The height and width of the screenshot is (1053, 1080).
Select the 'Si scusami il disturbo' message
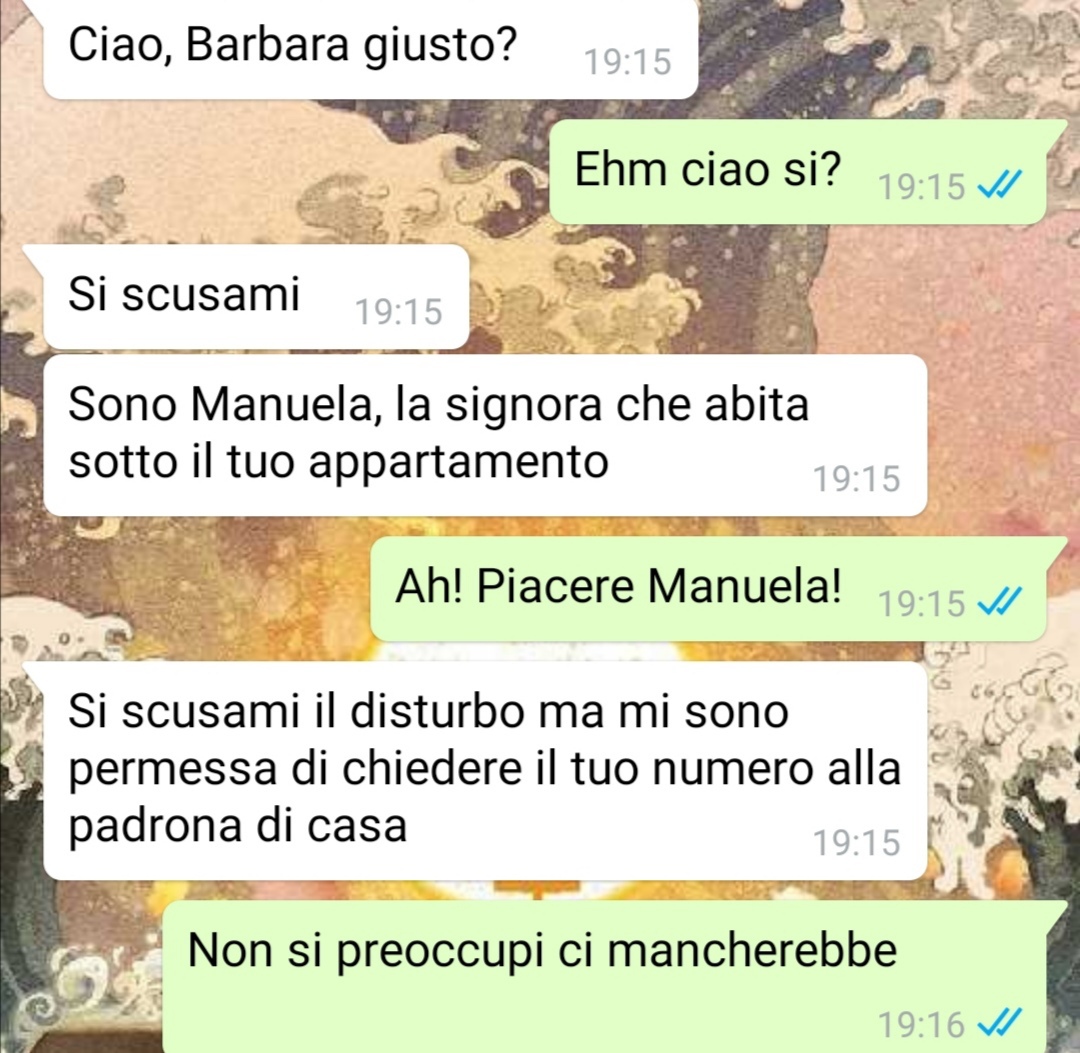(x=485, y=771)
